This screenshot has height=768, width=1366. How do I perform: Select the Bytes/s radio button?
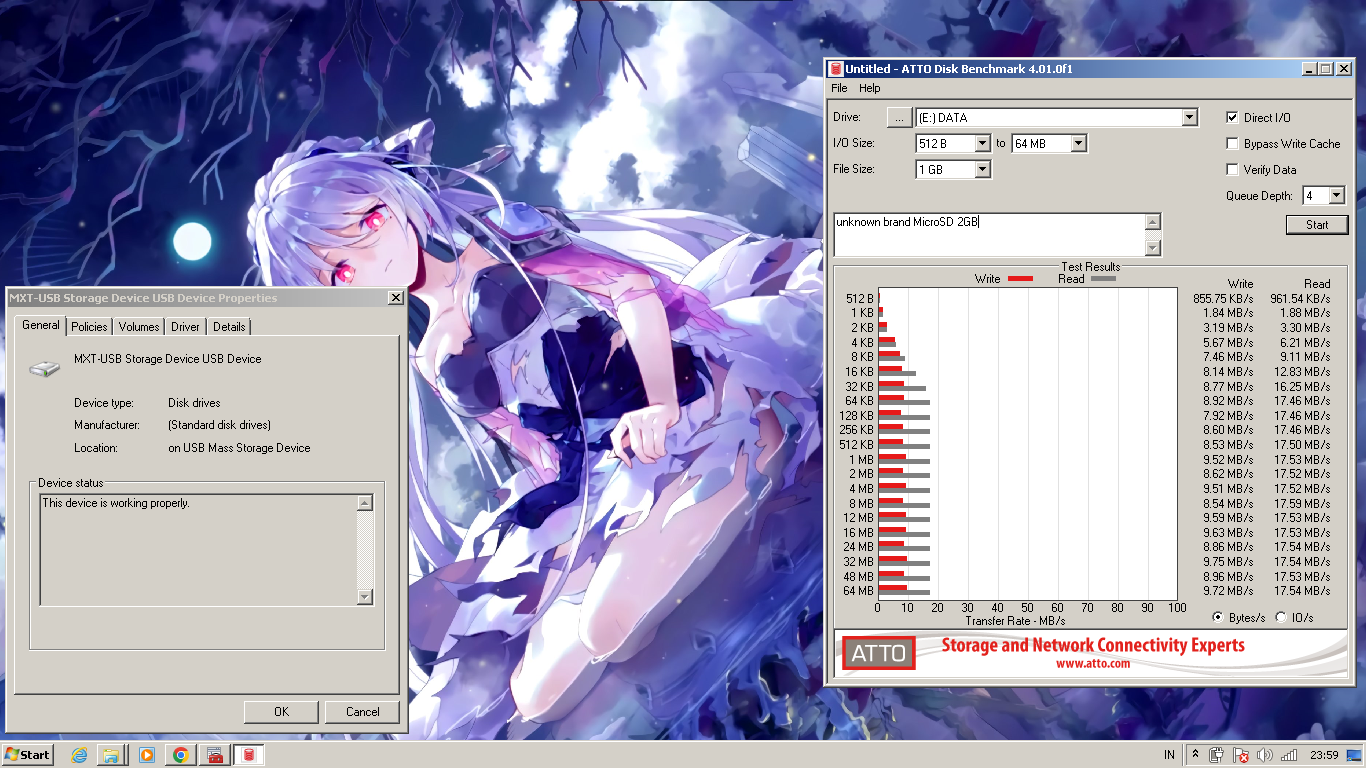click(x=1217, y=617)
